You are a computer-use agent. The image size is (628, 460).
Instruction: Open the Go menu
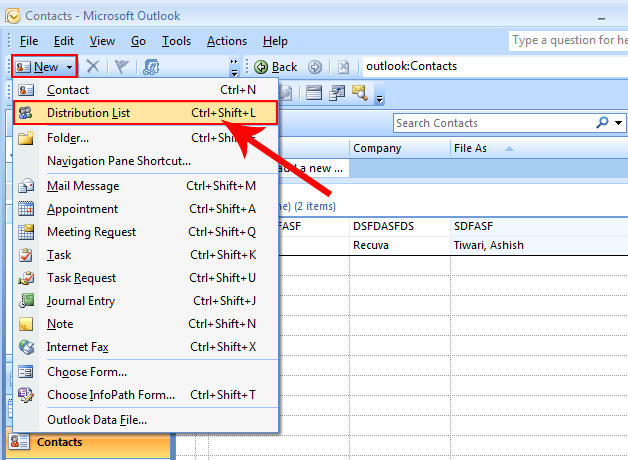click(x=138, y=41)
